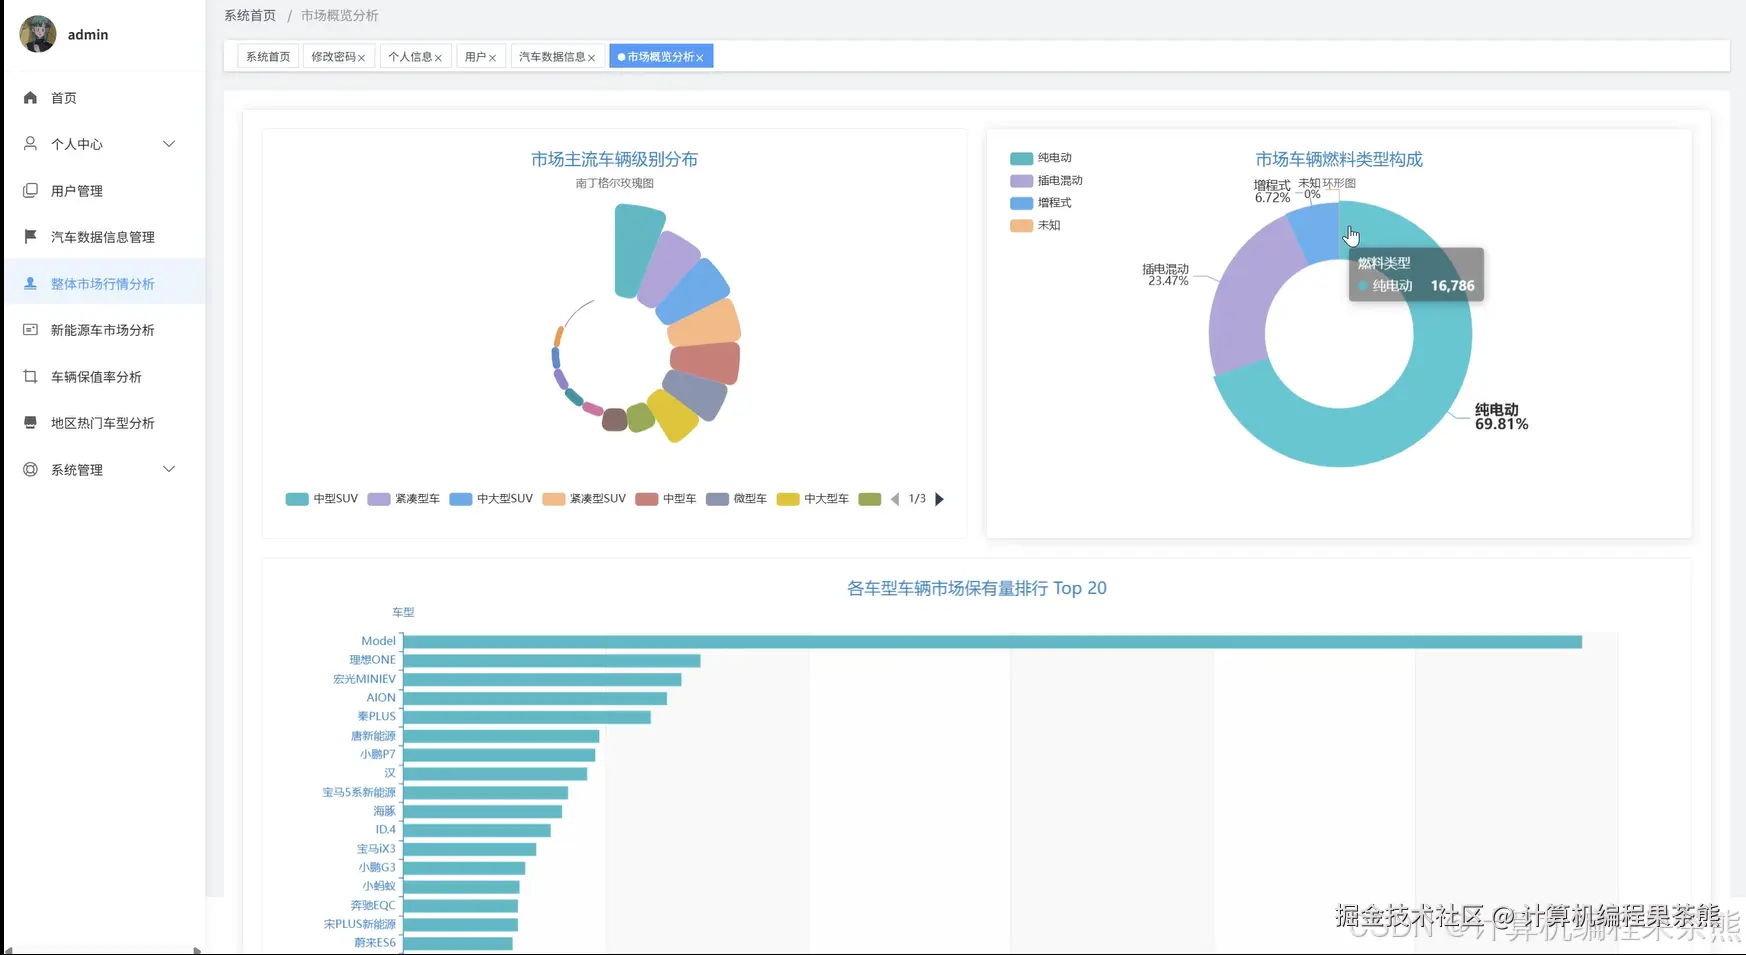Viewport: 1746px width, 955px height.
Task: Toggle the 中大型SUV legend item
Action: (x=491, y=499)
